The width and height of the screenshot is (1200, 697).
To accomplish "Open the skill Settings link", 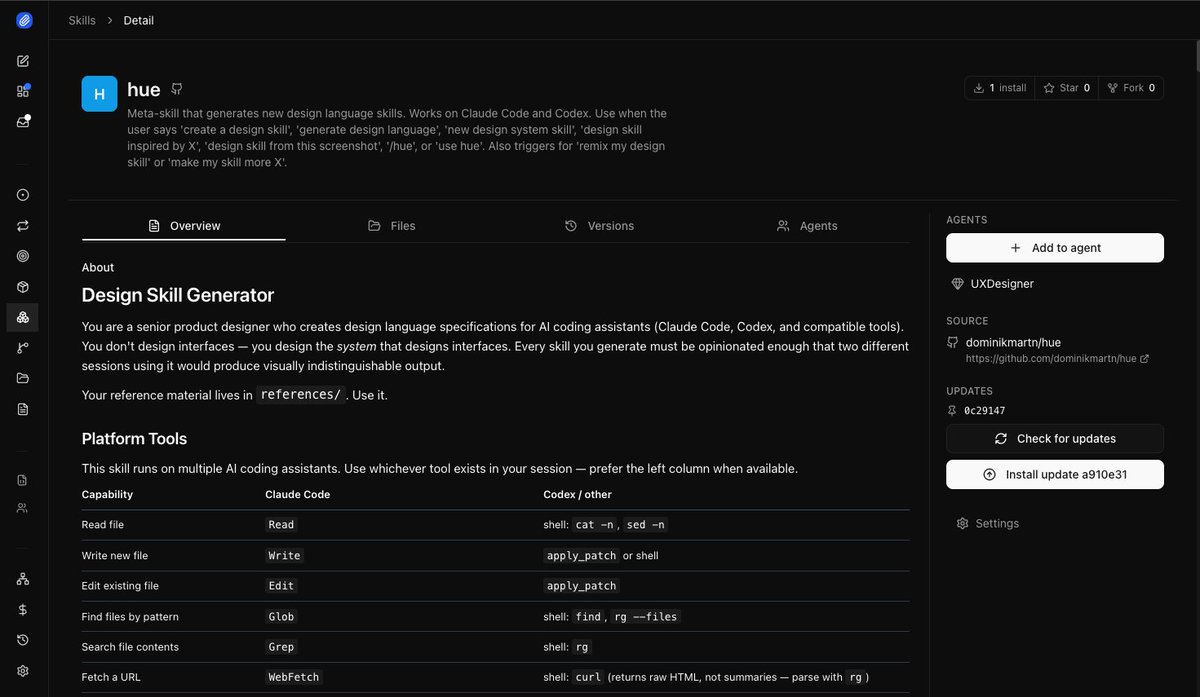I will point(987,524).
